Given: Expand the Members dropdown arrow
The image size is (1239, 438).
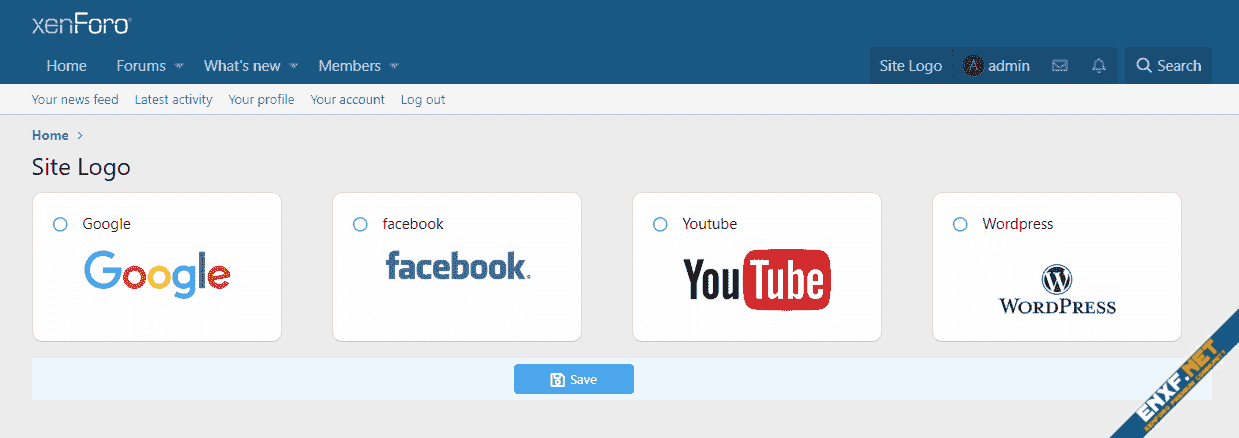Looking at the screenshot, I should click(x=394, y=67).
